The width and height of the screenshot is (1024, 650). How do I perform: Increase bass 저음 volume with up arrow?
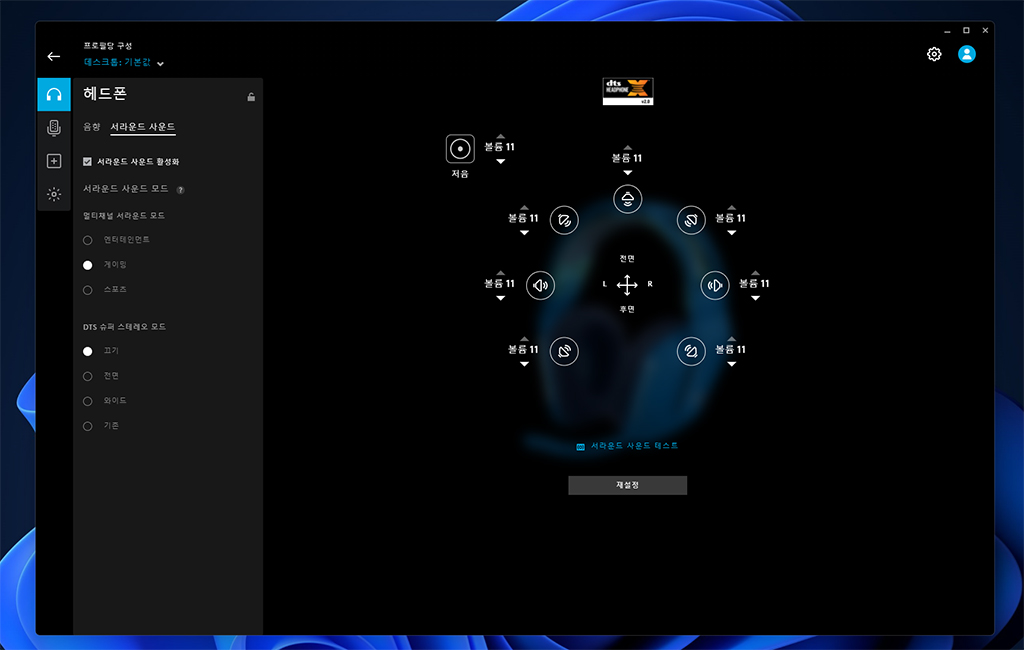point(500,136)
